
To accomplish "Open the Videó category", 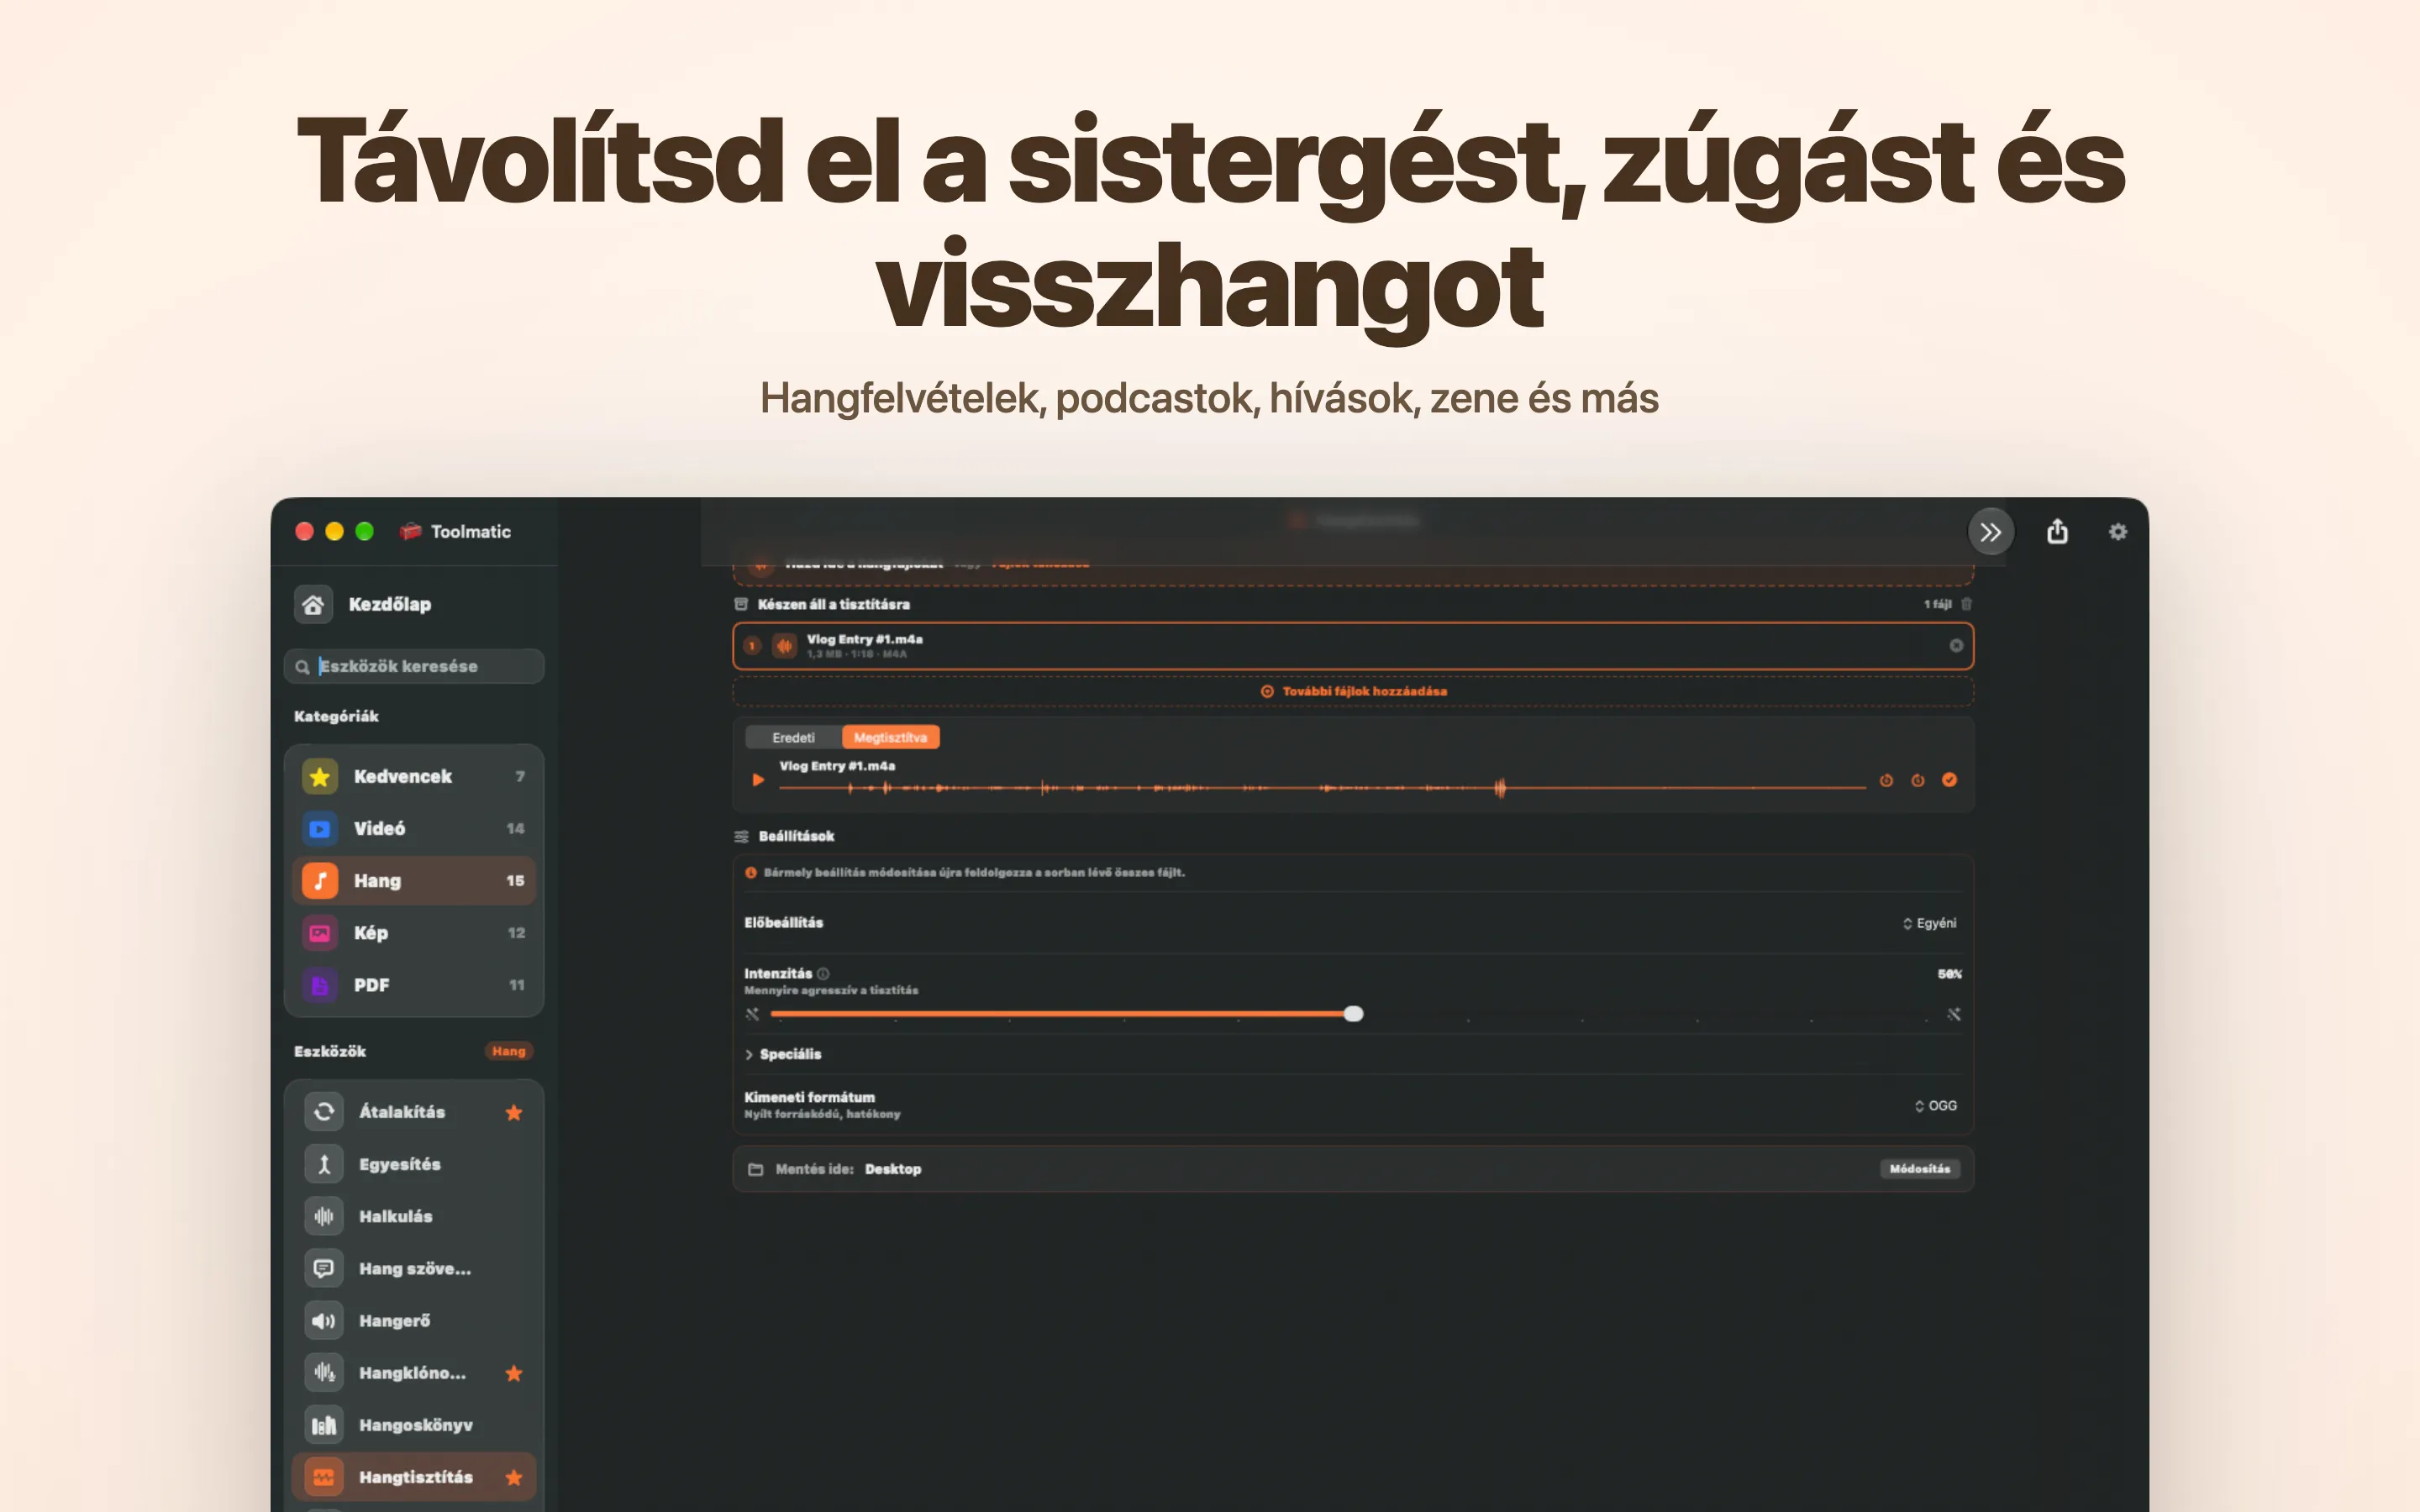I will click(414, 828).
